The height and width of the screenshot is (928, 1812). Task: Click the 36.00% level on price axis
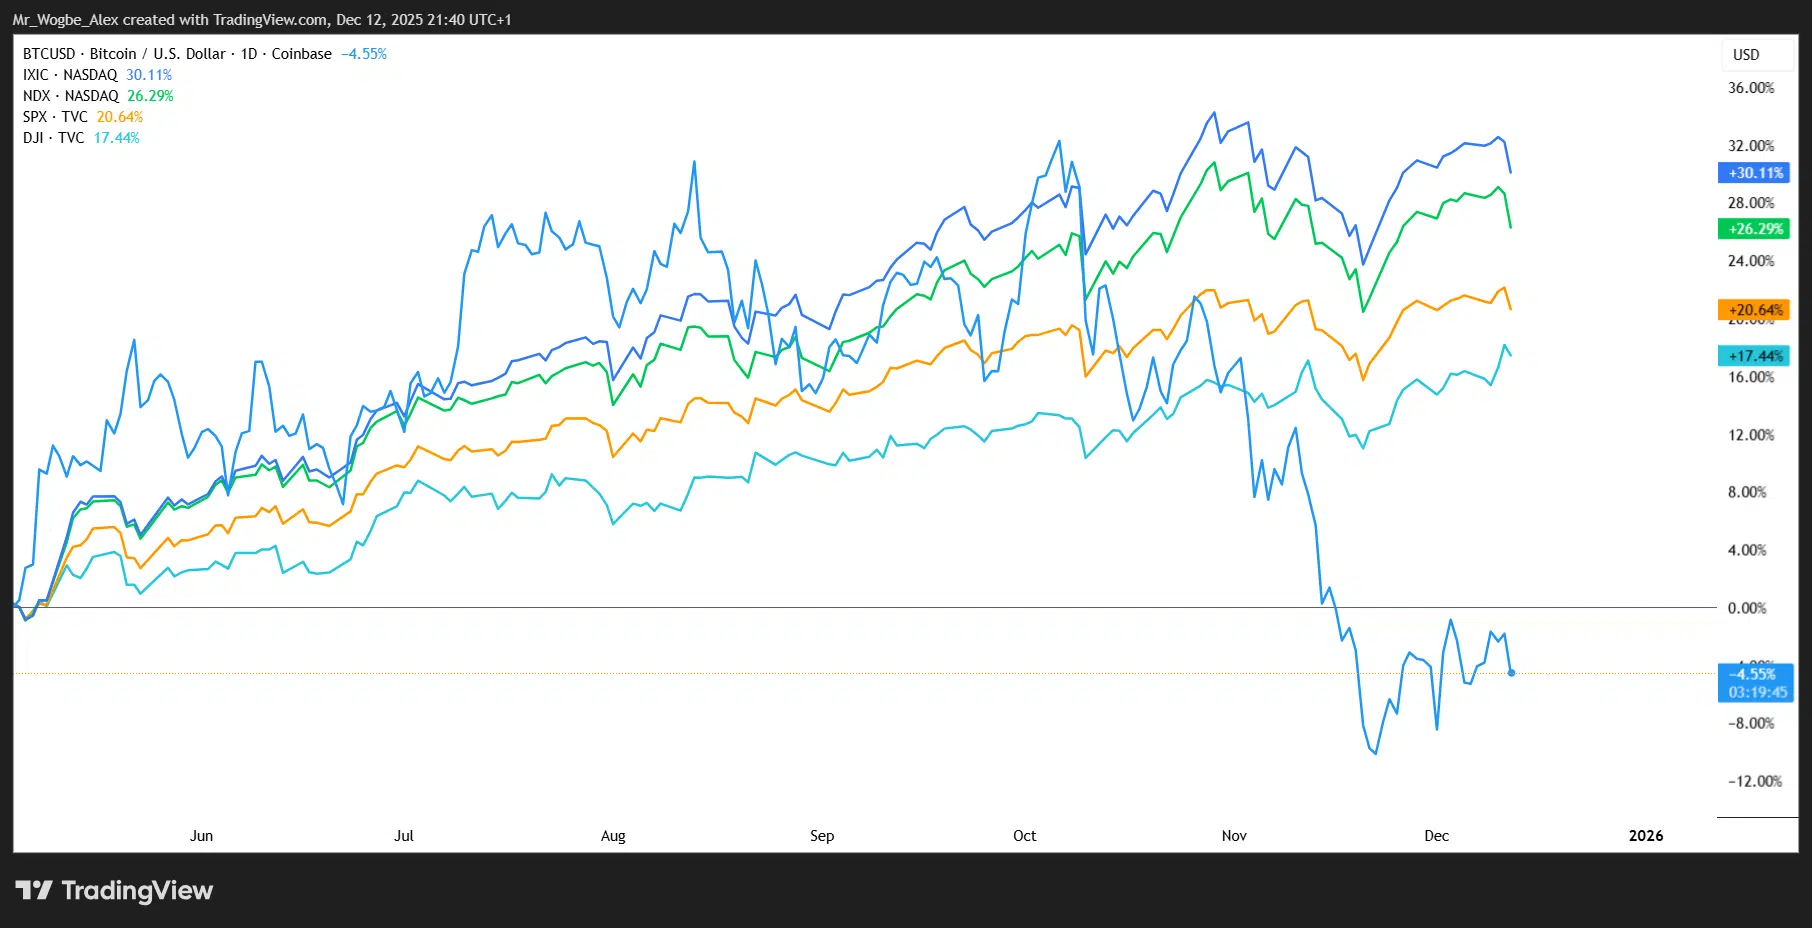tap(1750, 88)
